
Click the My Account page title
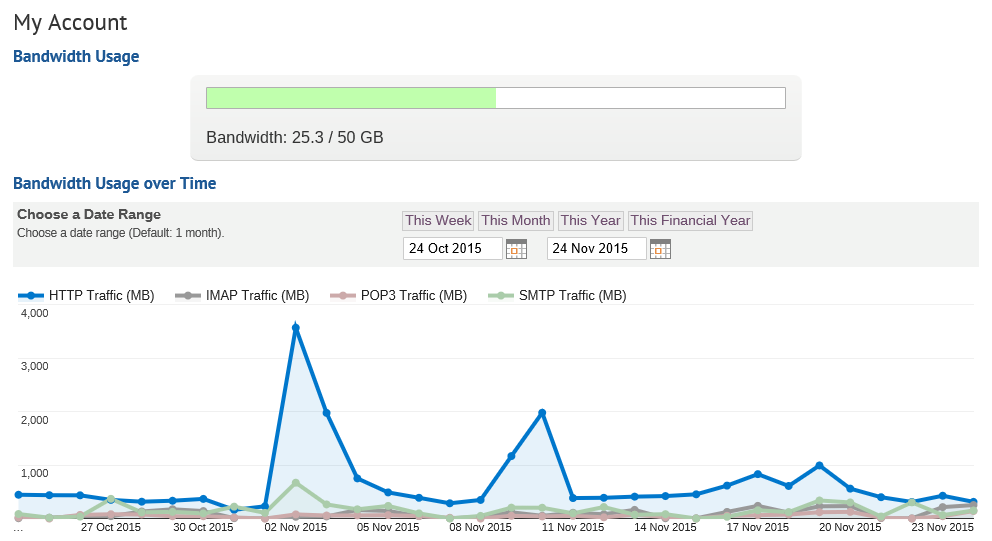(x=70, y=23)
